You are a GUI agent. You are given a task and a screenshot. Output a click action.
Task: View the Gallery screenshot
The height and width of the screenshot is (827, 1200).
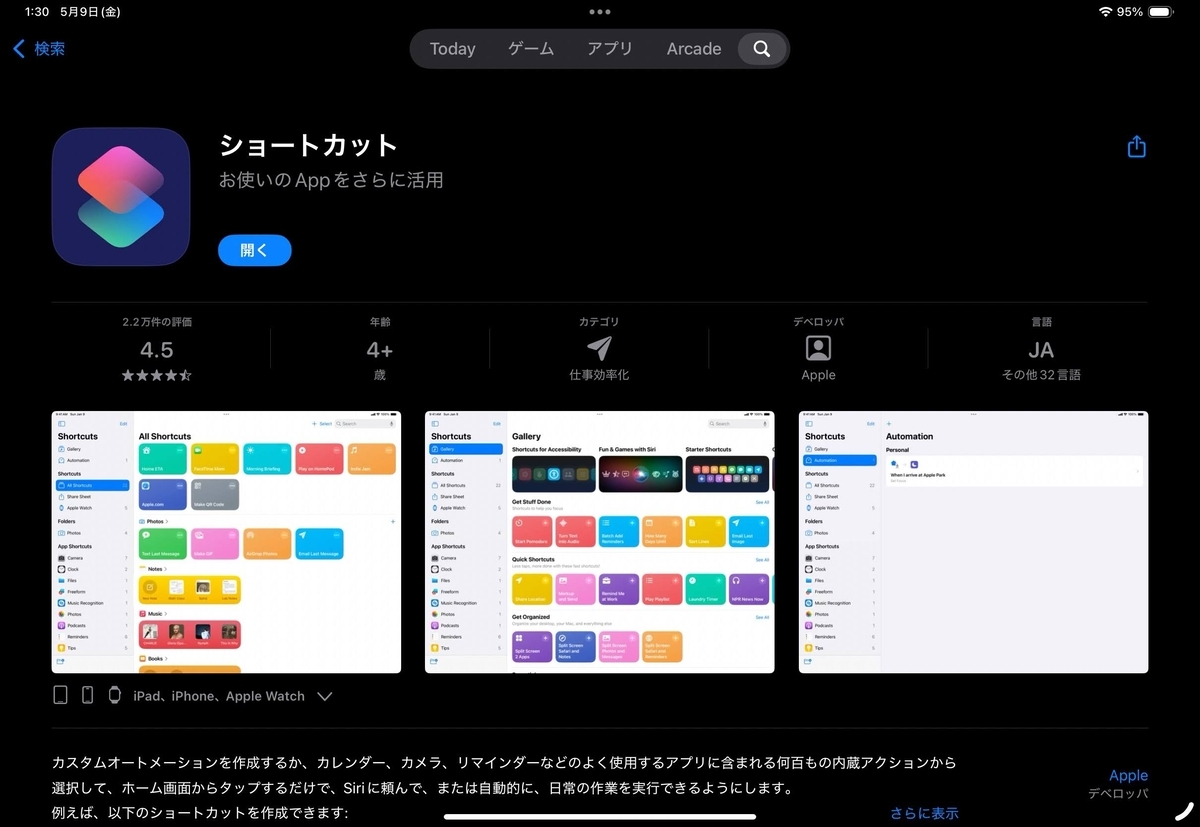coord(600,542)
